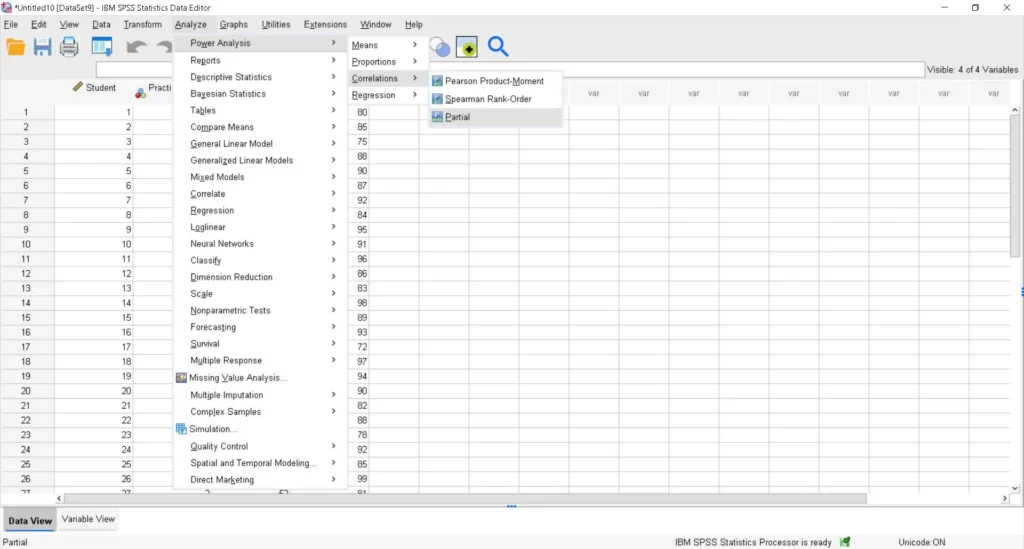Click the Open data document folder icon
The width and height of the screenshot is (1024, 549).
[16, 47]
